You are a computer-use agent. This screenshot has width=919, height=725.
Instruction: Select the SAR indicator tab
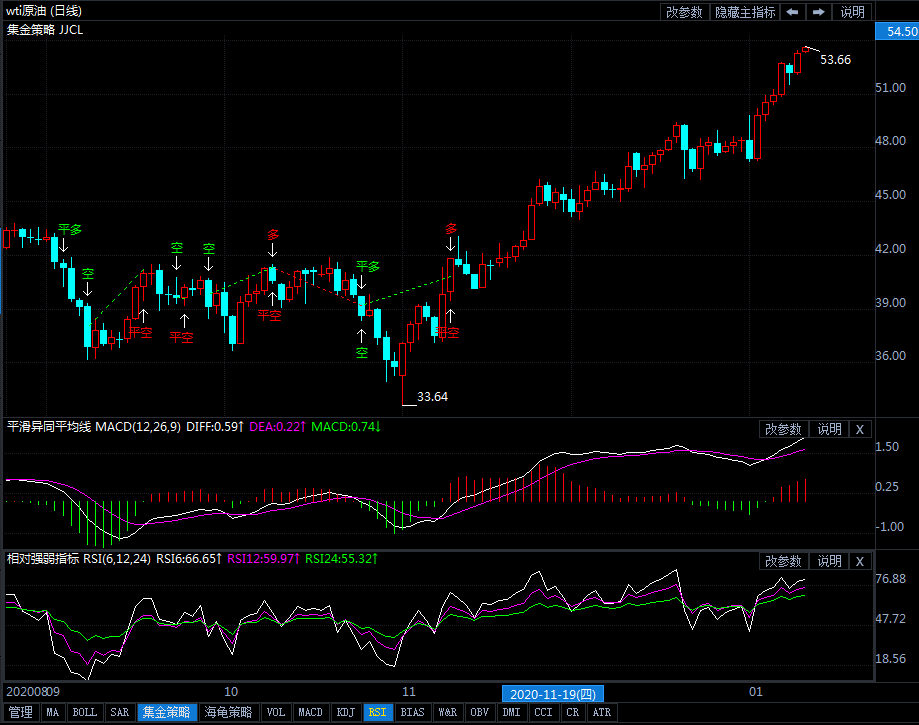point(119,713)
